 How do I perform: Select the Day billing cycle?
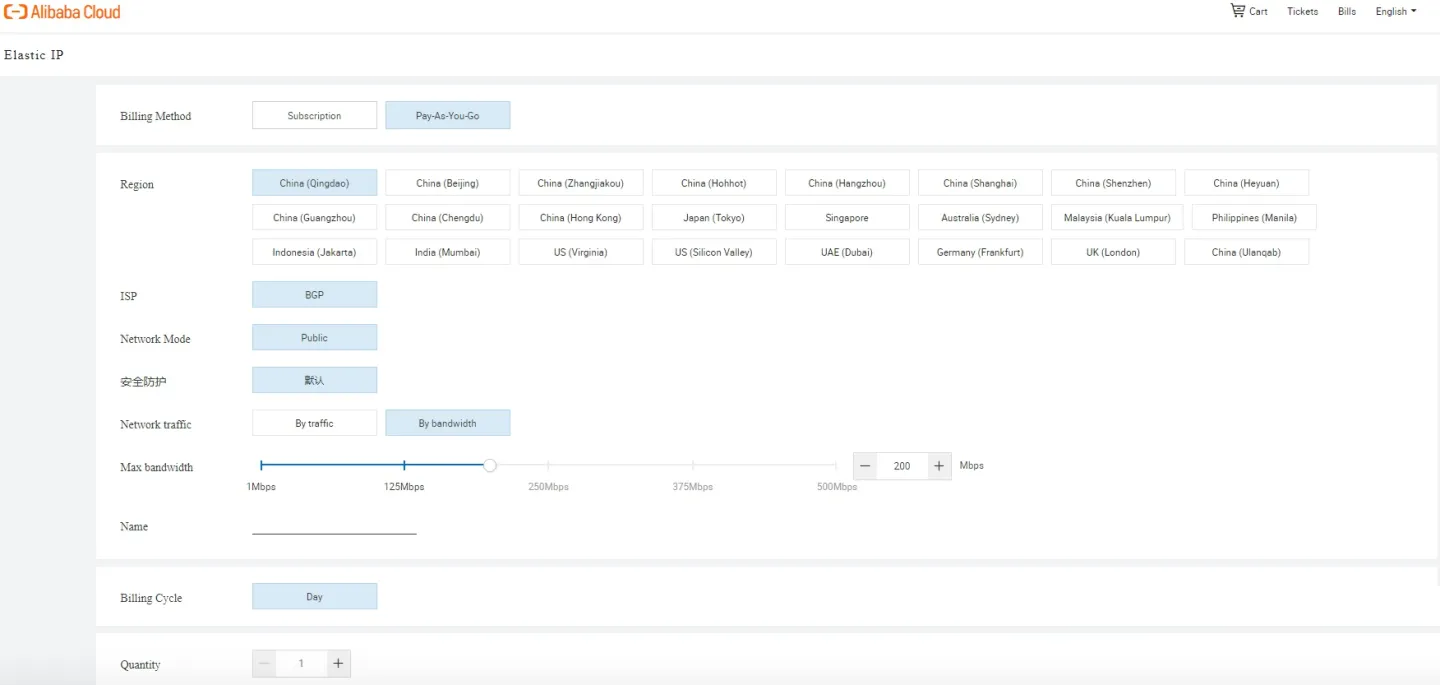[314, 596]
